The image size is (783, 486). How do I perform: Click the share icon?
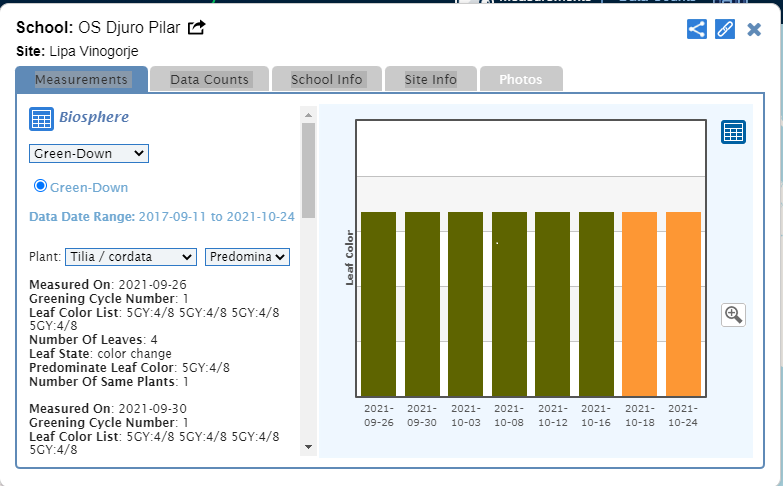pyautogui.click(x=697, y=29)
